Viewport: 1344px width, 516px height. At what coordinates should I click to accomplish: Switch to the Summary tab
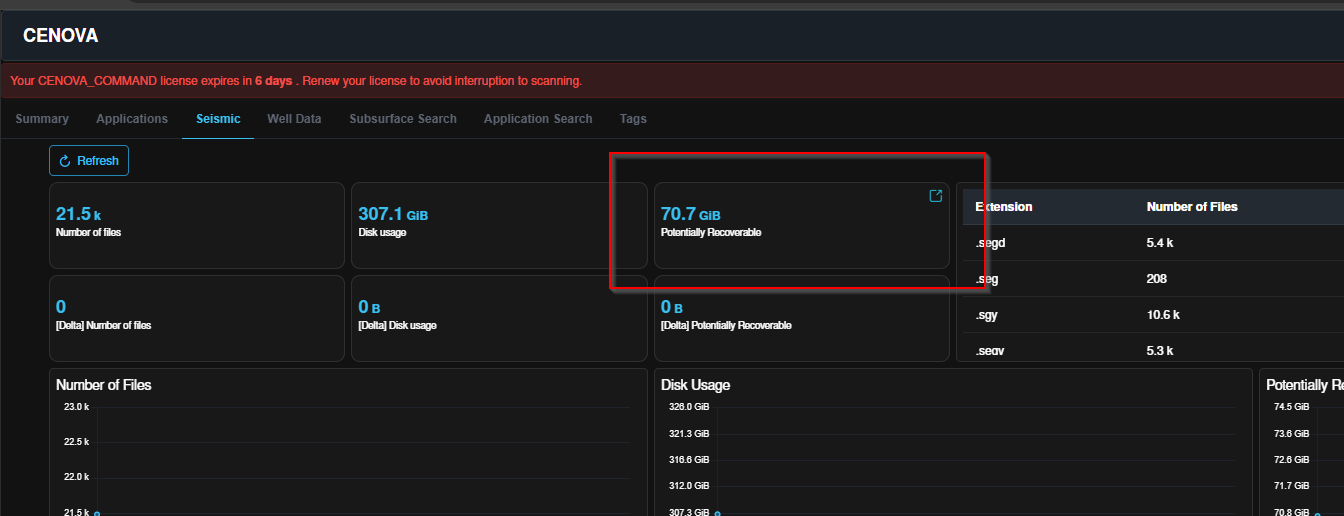click(x=42, y=118)
